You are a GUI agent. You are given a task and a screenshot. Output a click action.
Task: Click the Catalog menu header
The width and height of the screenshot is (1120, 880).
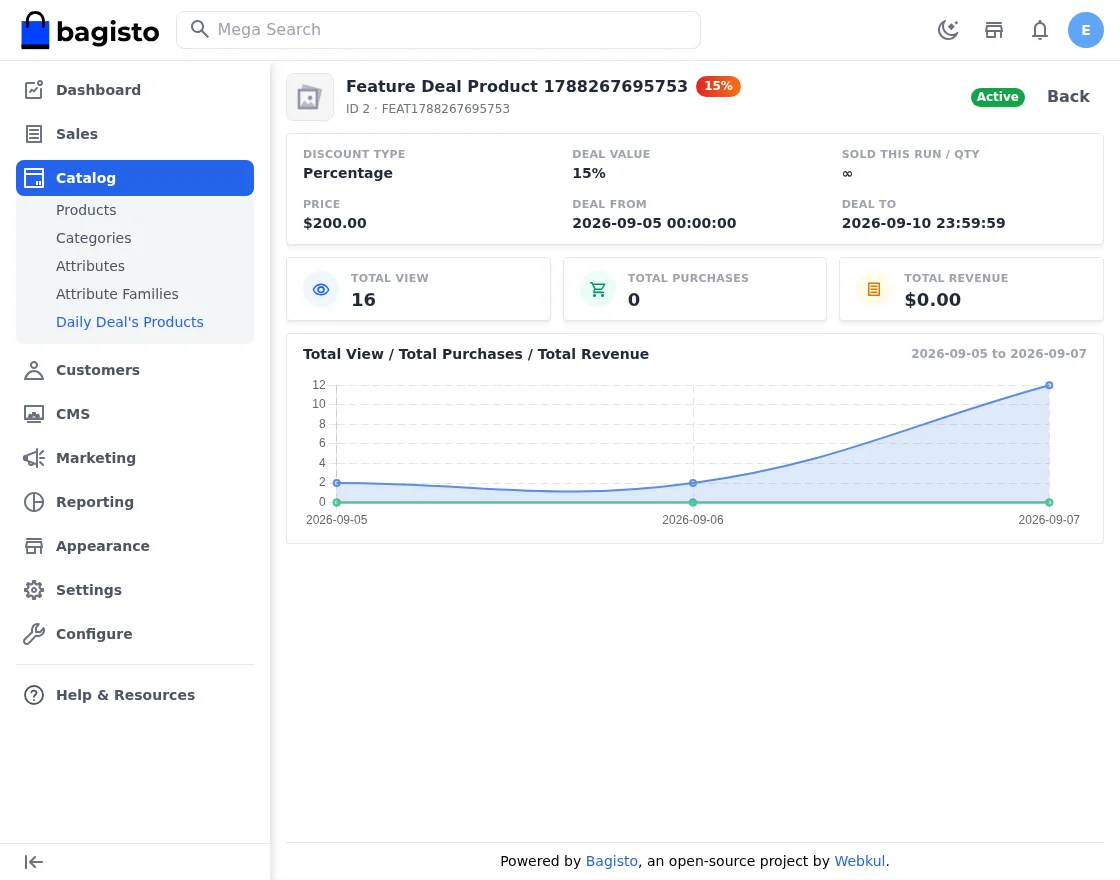pyautogui.click(x=135, y=178)
